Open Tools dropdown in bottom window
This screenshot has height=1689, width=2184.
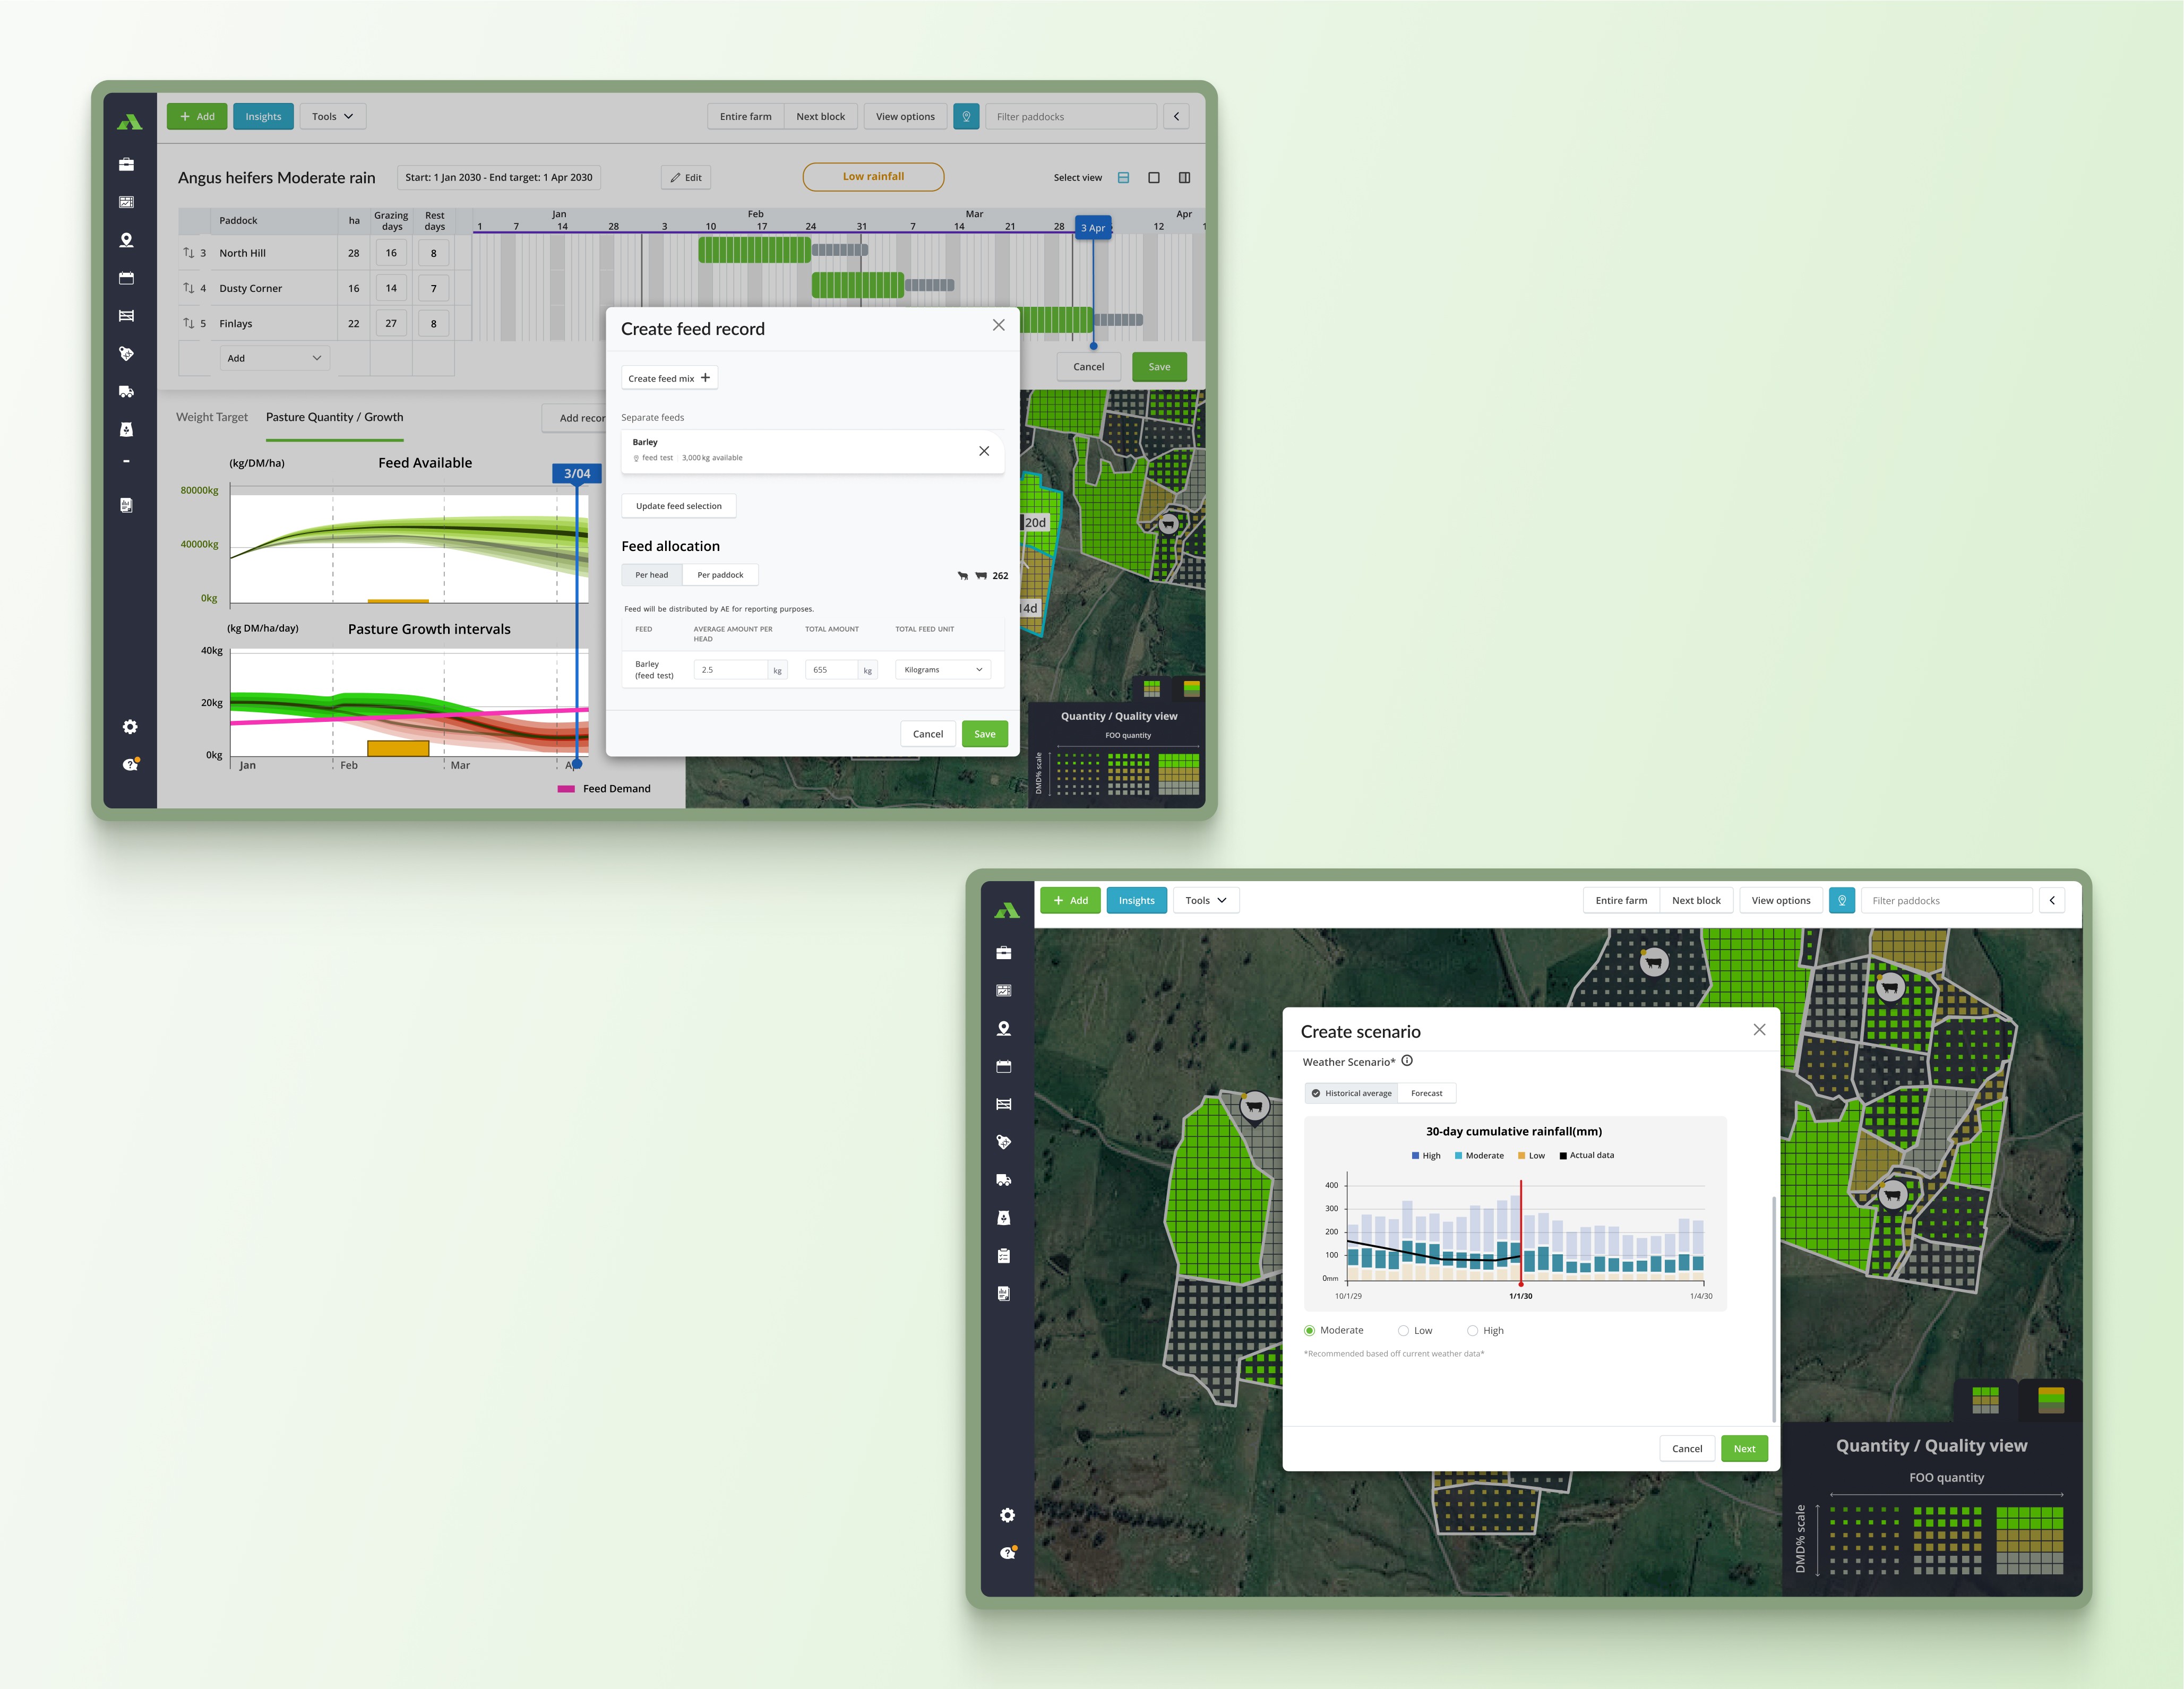tap(1205, 901)
